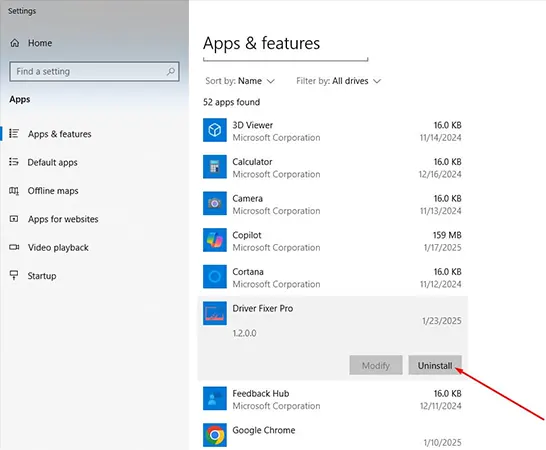Click the Cortana app icon
546x450 pixels.
click(x=214, y=277)
